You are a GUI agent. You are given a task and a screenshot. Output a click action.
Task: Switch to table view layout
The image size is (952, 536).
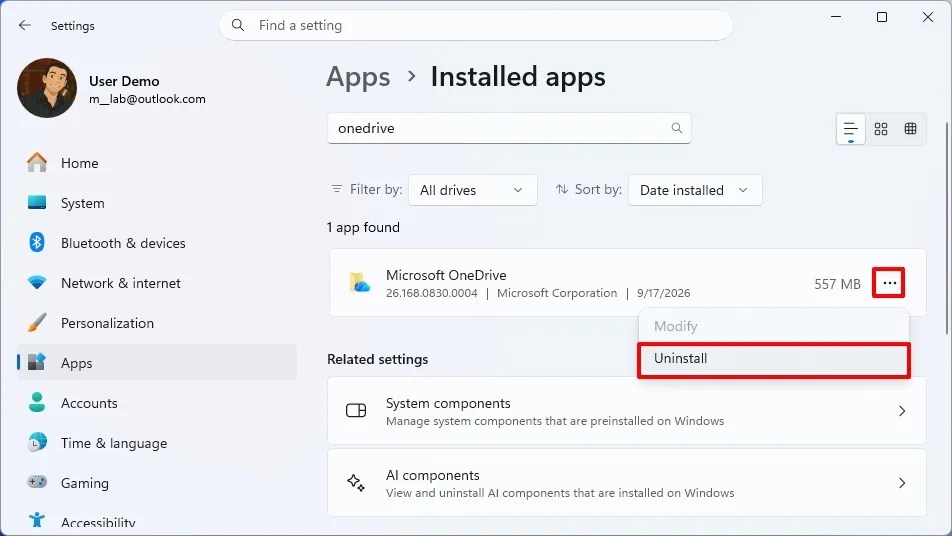coord(910,129)
